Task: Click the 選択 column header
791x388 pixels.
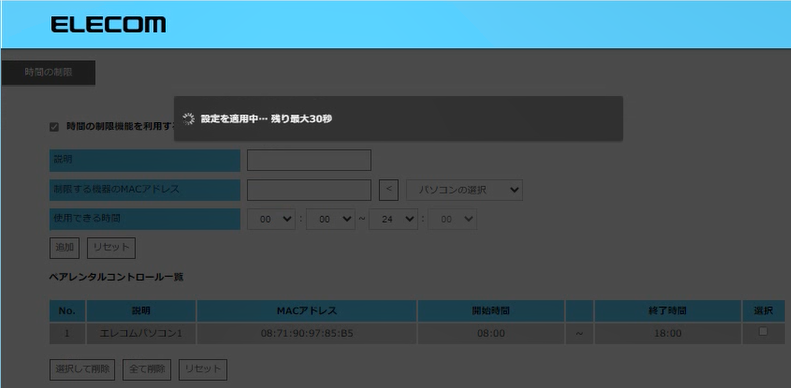Action: click(x=763, y=311)
